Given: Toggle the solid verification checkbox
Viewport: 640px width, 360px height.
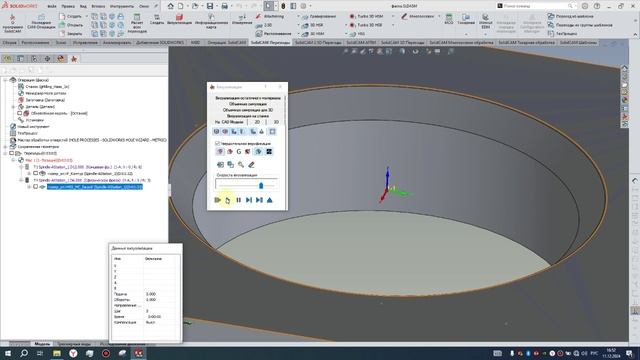Looking at the screenshot, I should click(x=217, y=143).
